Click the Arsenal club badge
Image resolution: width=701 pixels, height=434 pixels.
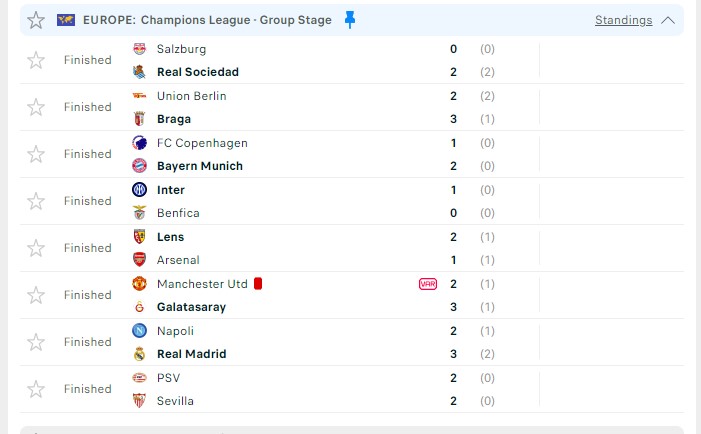139,260
